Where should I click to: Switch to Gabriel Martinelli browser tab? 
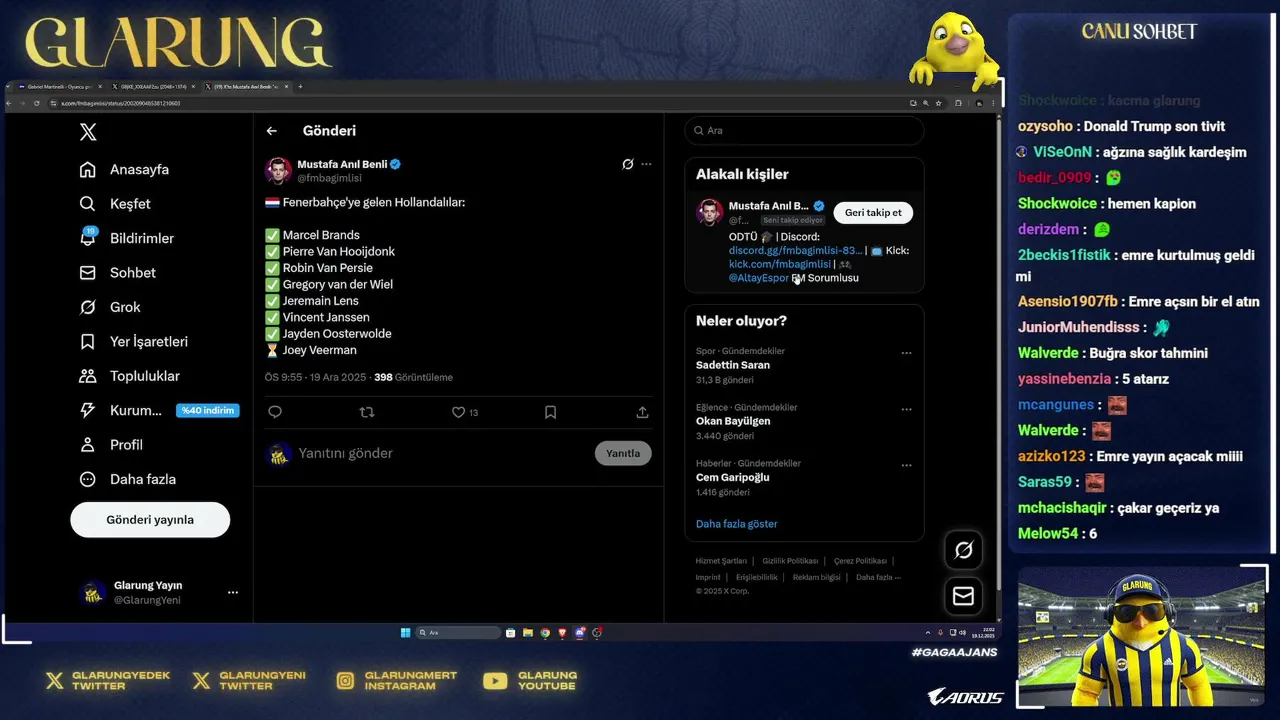(x=58, y=87)
